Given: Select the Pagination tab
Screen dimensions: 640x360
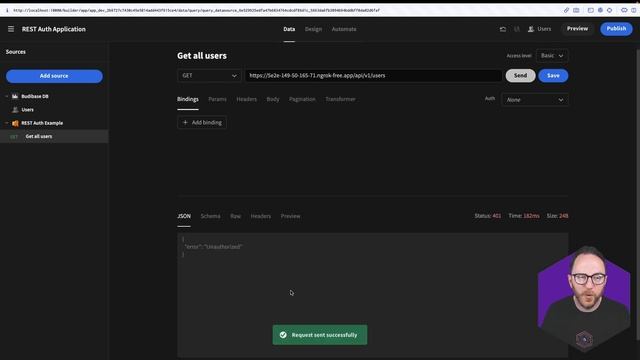Looking at the screenshot, I should click(x=302, y=99).
